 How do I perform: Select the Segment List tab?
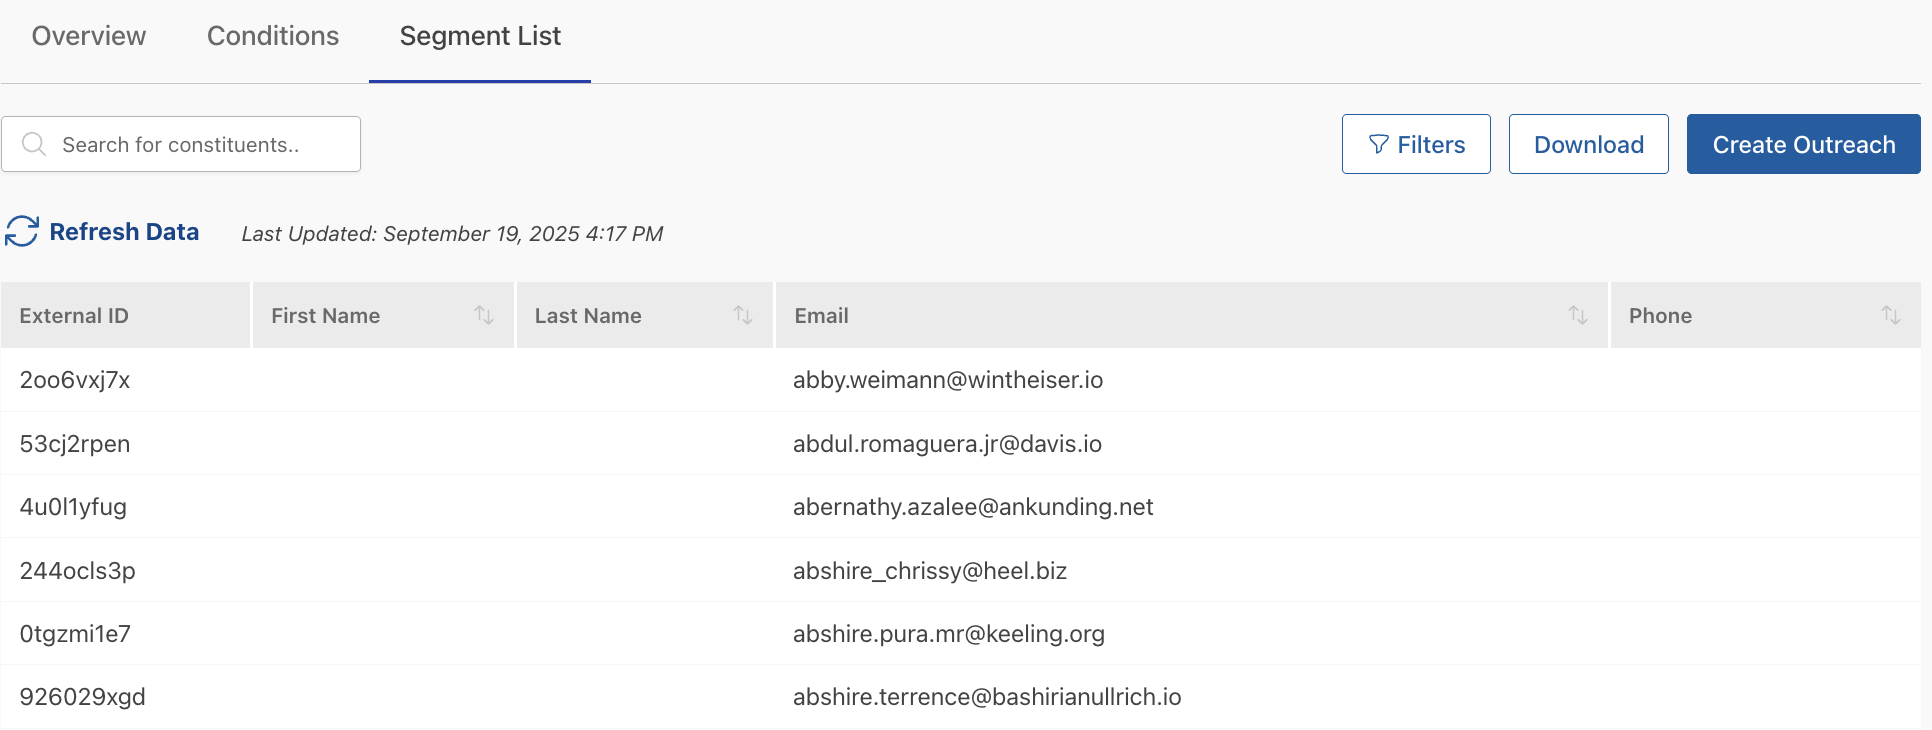[480, 36]
